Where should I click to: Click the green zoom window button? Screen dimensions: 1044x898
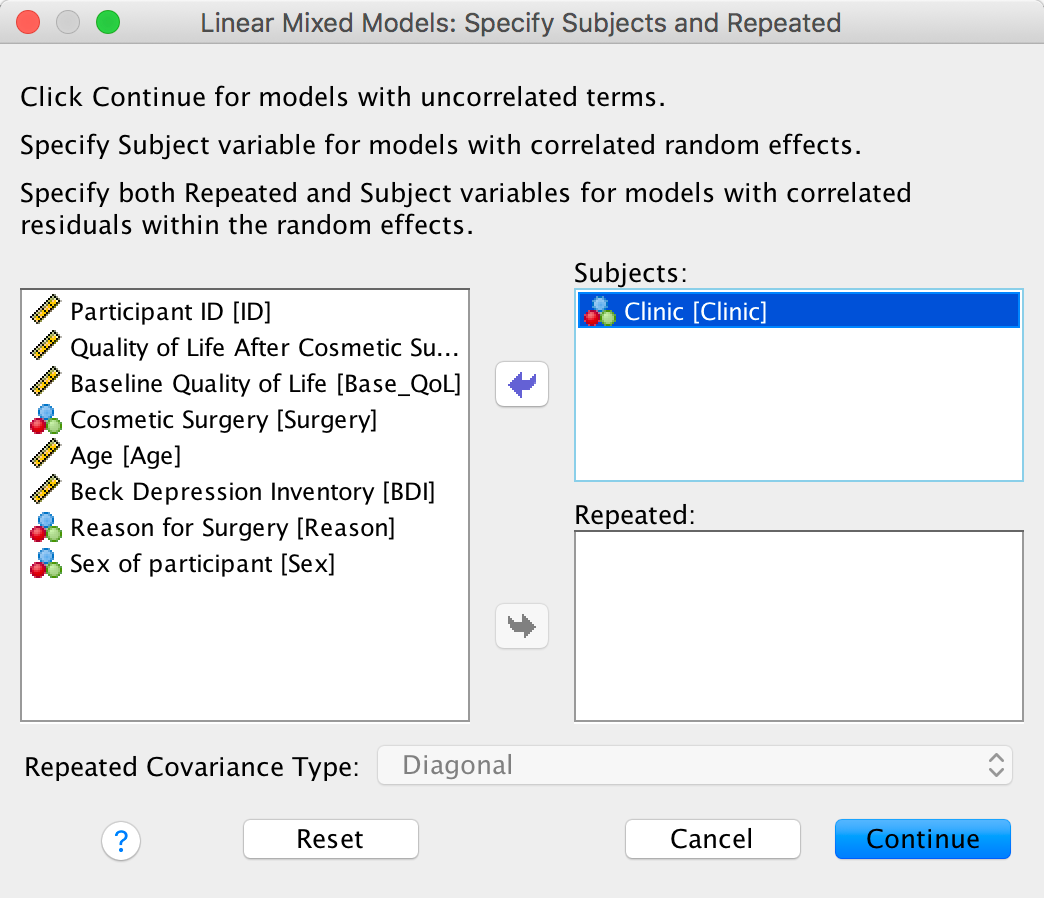coord(106,21)
